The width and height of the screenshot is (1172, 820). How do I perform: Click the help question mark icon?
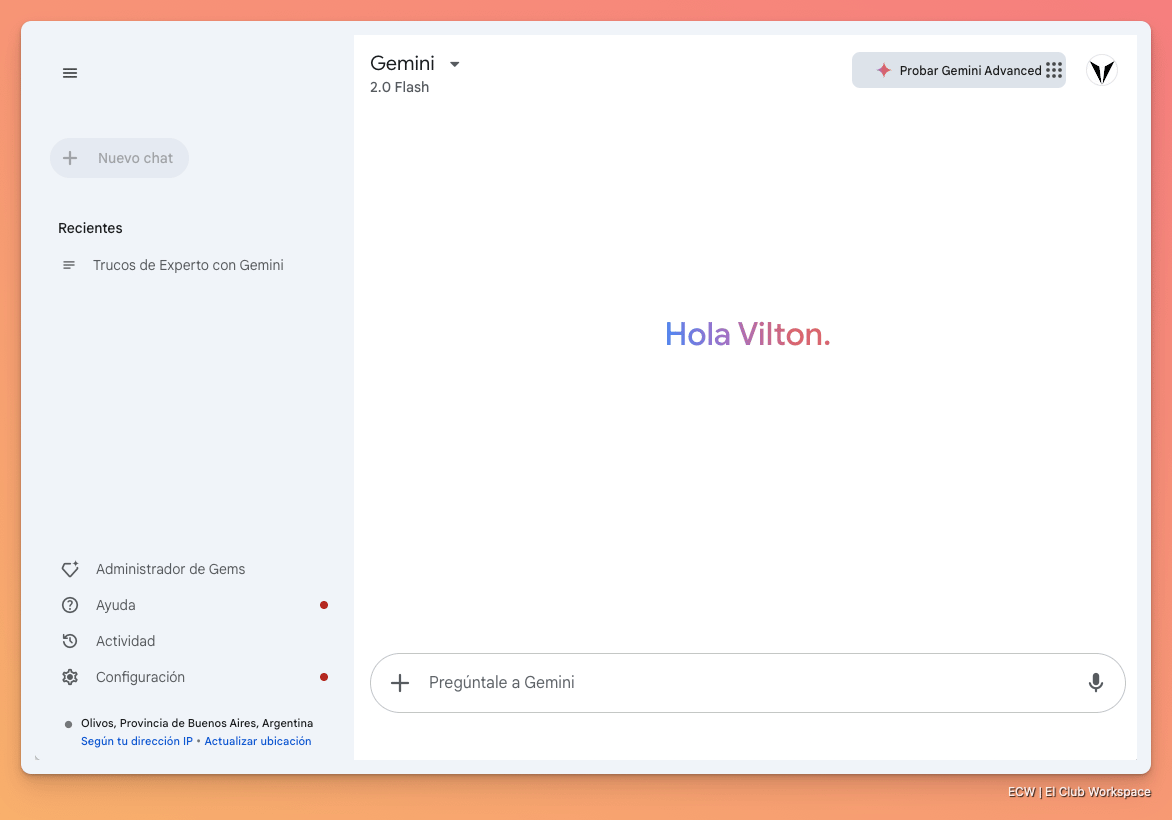pos(70,605)
